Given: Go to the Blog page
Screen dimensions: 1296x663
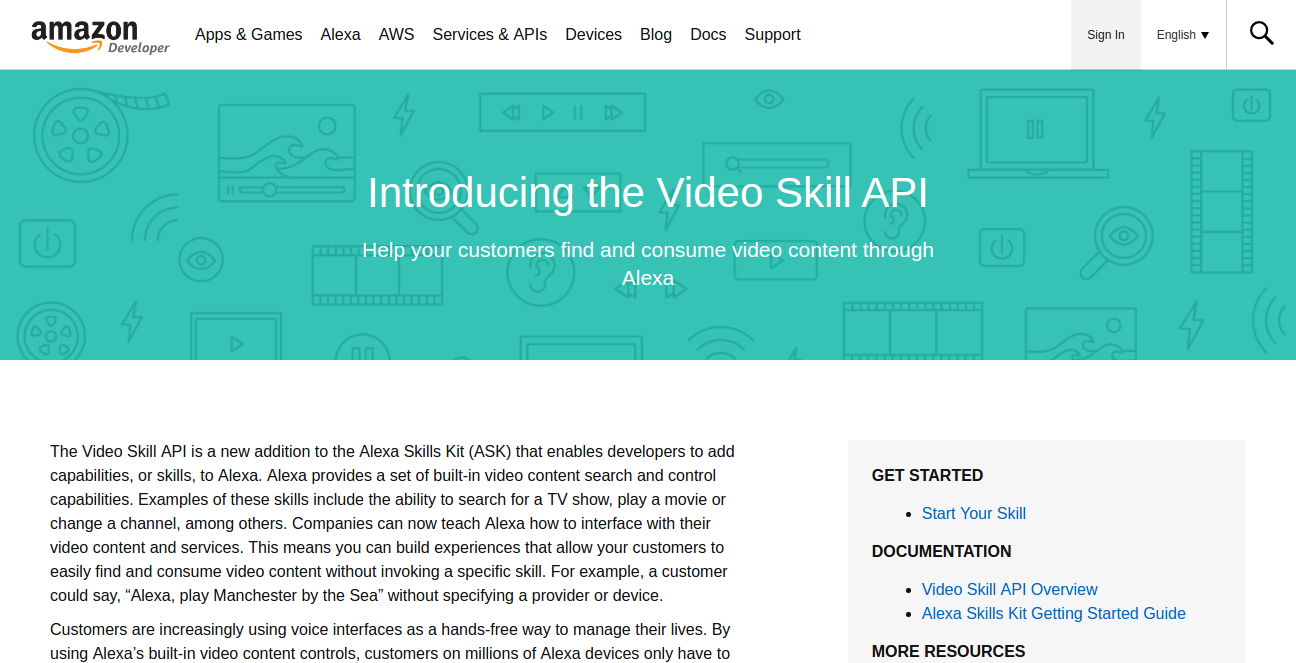Looking at the screenshot, I should (x=656, y=34).
